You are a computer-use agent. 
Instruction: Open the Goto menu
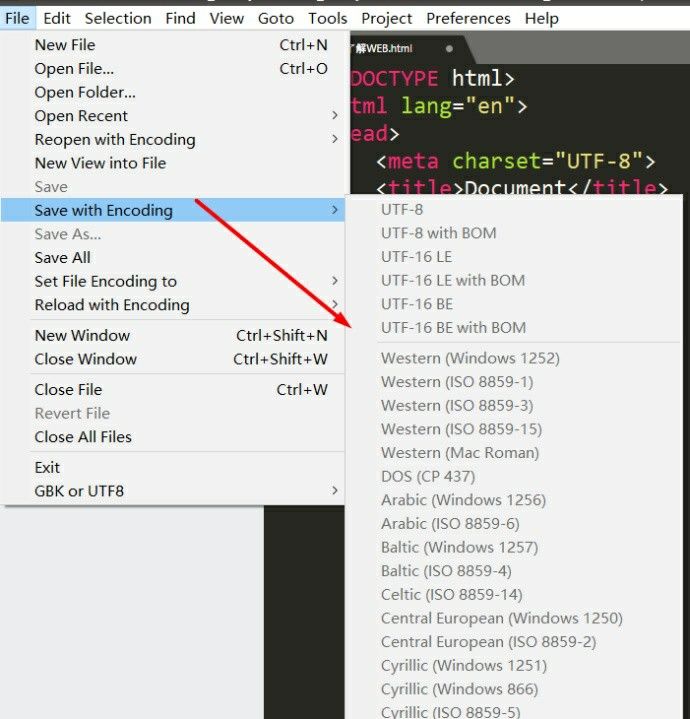tap(276, 18)
